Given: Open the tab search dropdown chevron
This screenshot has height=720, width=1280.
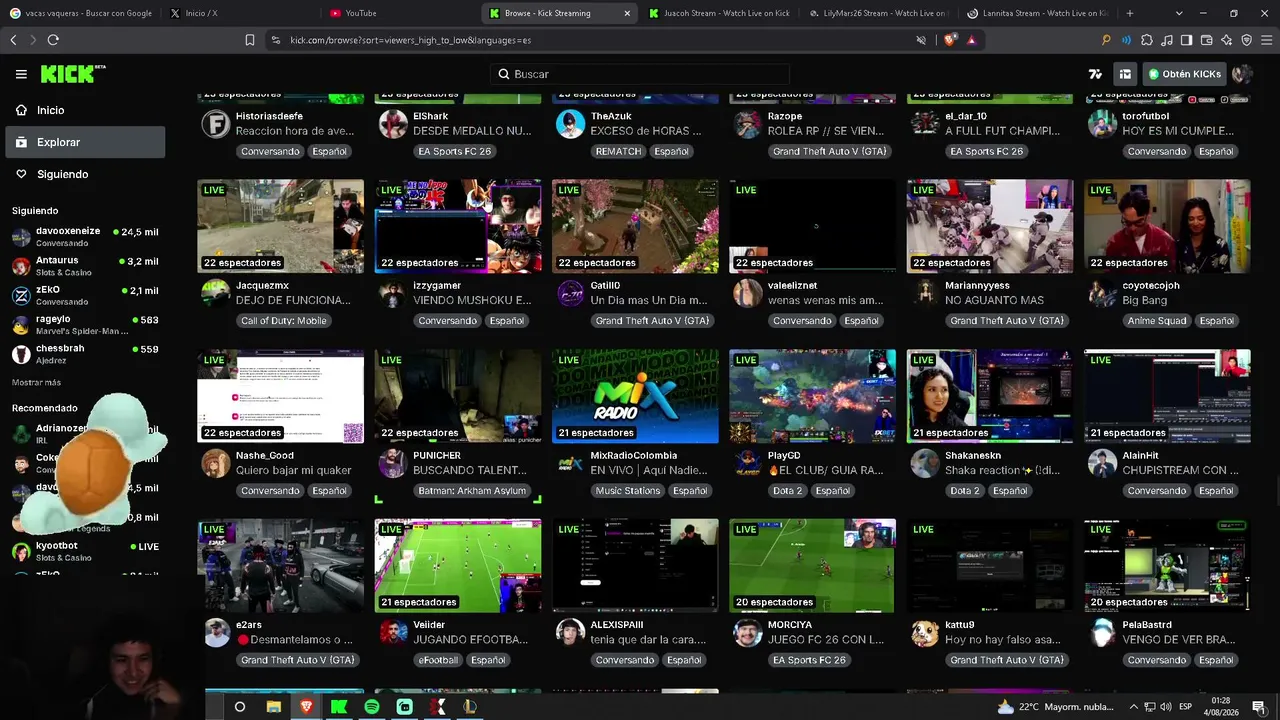Looking at the screenshot, I should 1179,13.
